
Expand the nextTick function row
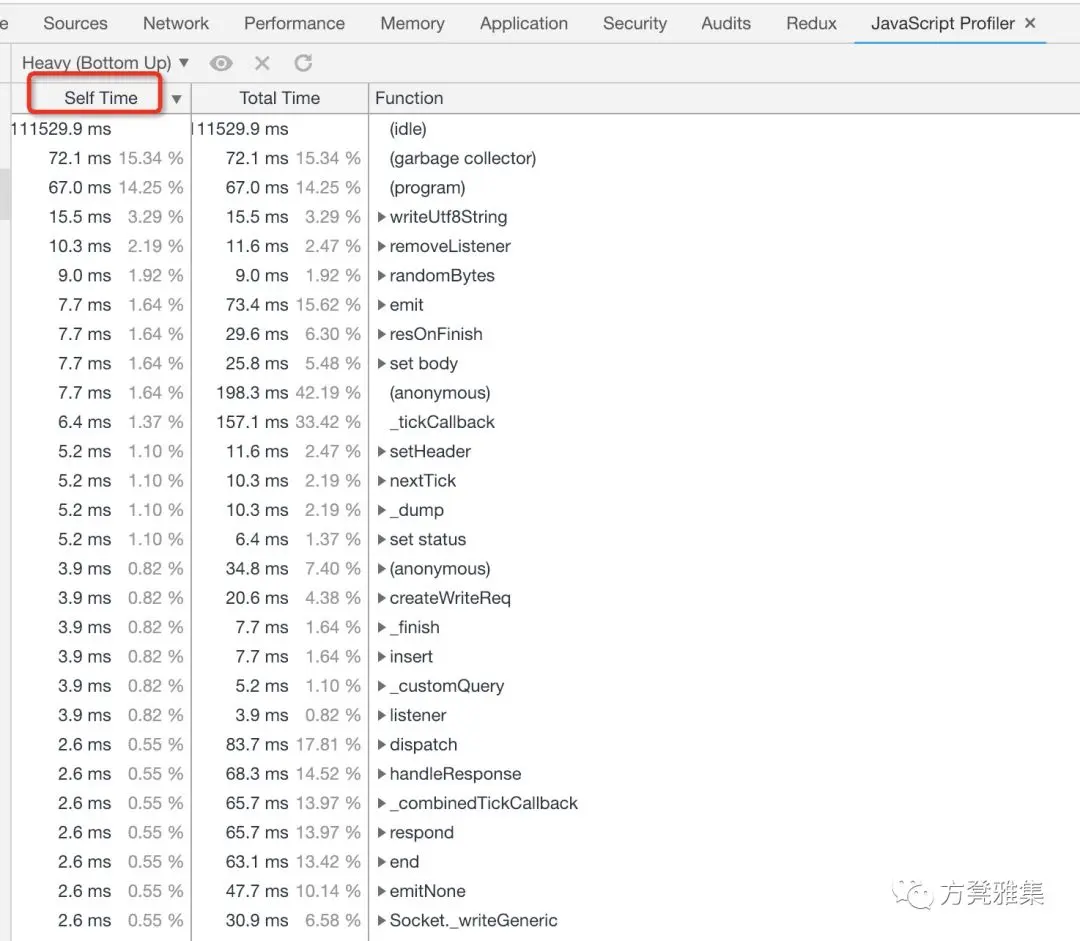pyautogui.click(x=382, y=481)
